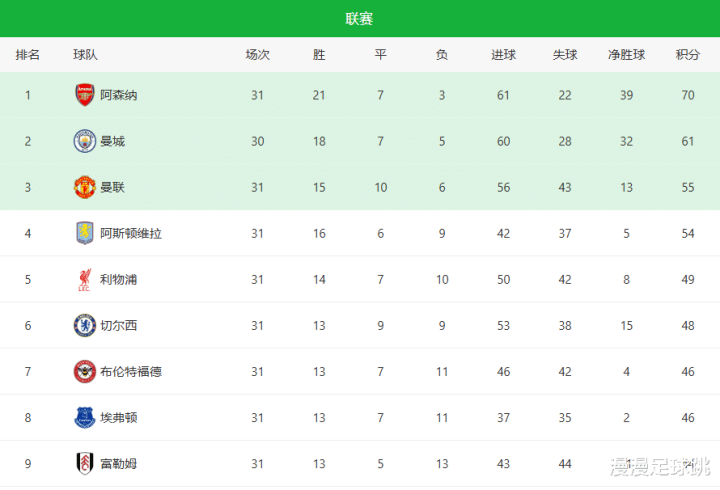Open the 布伦特福德 team link
This screenshot has height=490, width=720.
(131, 371)
